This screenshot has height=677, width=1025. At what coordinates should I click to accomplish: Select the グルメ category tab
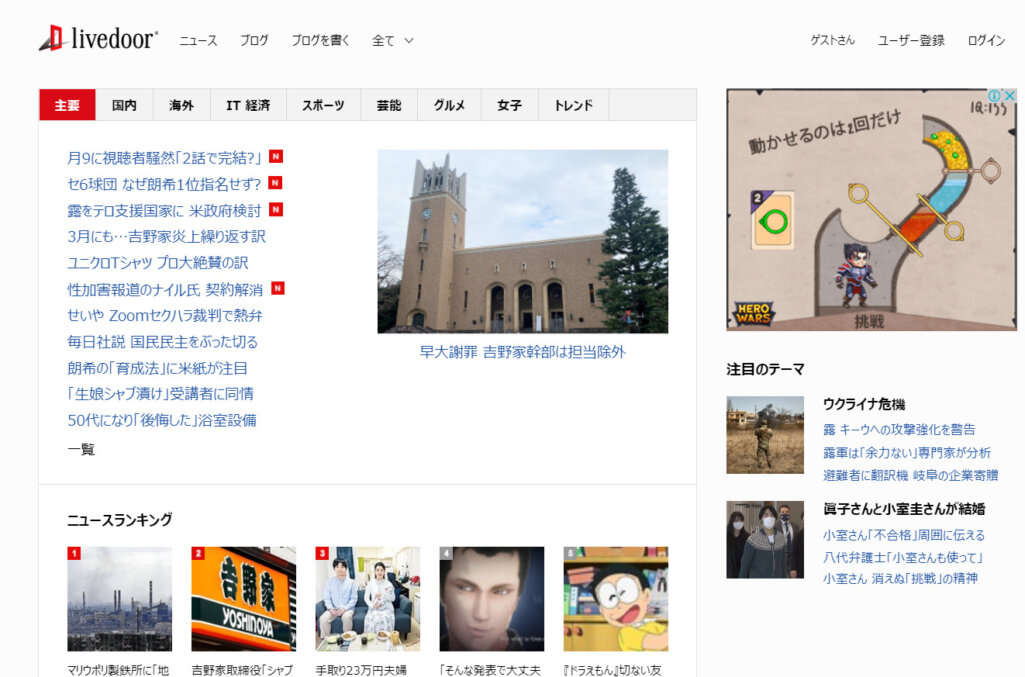[449, 104]
